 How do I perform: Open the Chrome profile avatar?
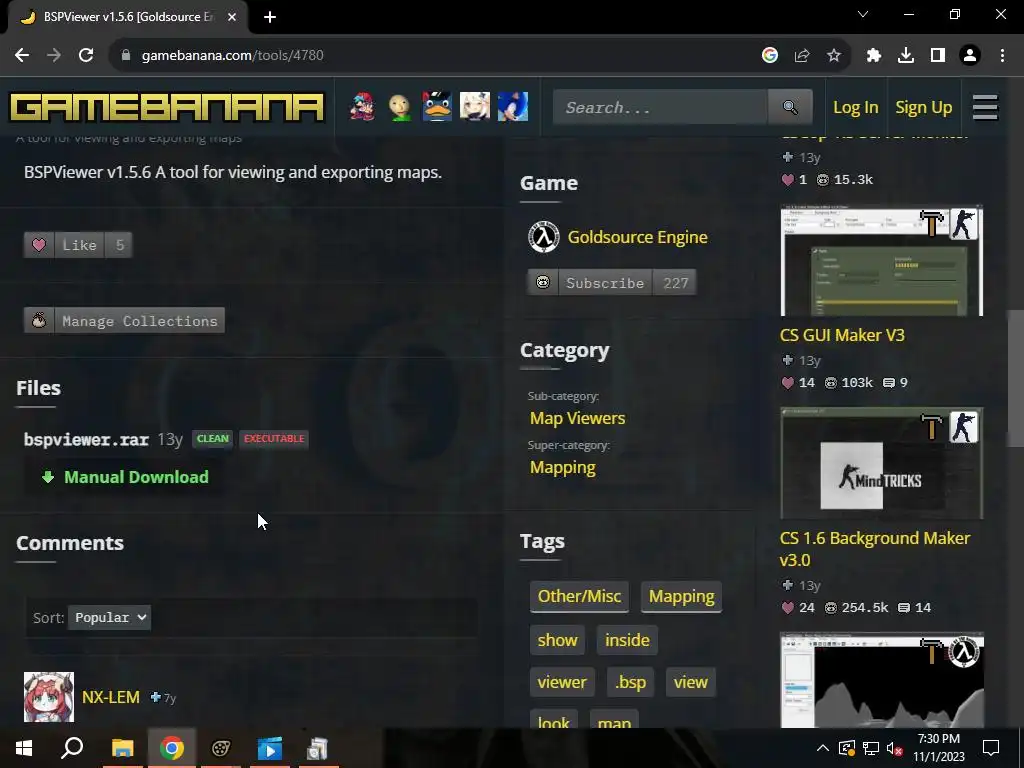click(x=970, y=56)
